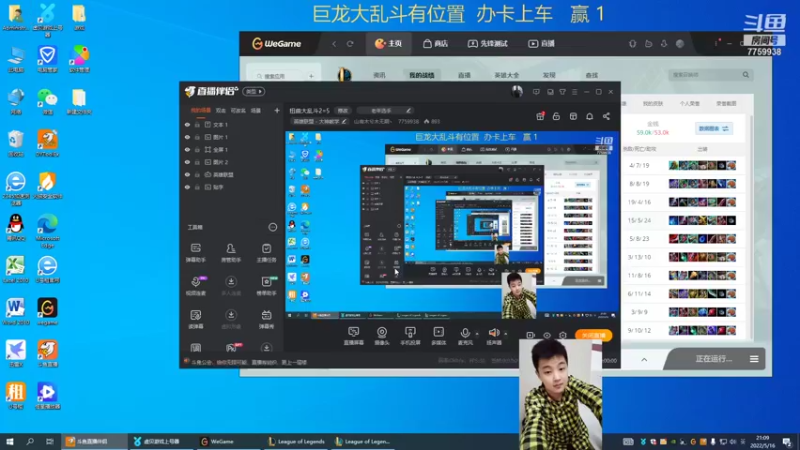This screenshot has width=800, height=450.
Task: Toggle preview eye icon near 关闭直播
Action: point(547,335)
